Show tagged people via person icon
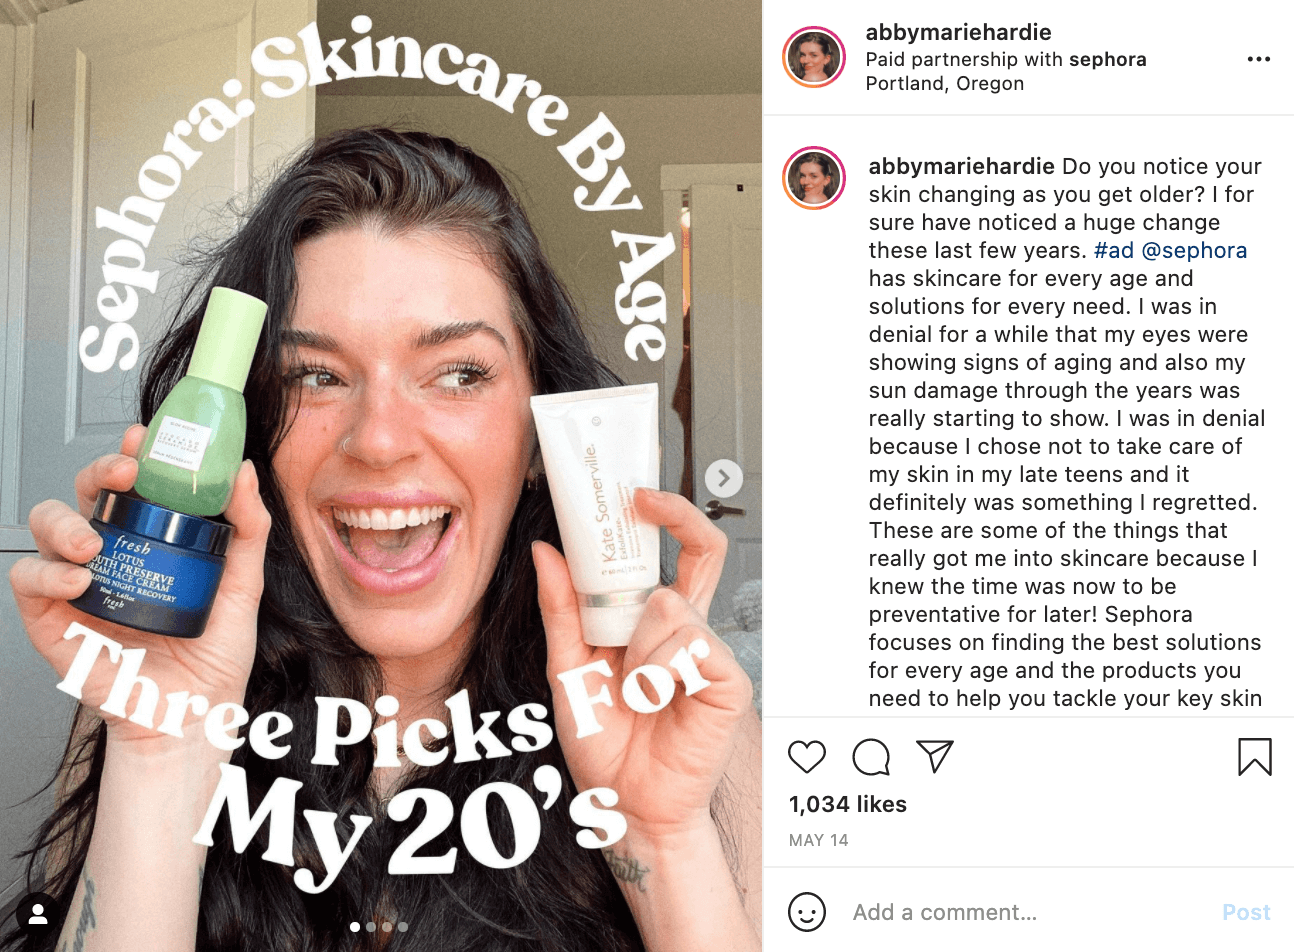This screenshot has height=952, width=1294. point(38,913)
